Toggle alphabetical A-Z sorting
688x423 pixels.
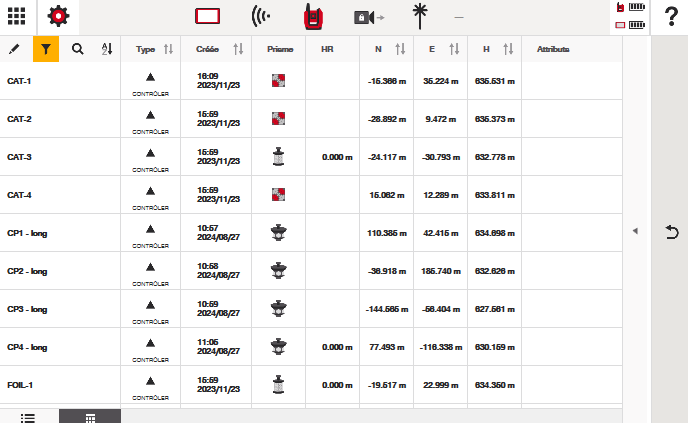click(107, 48)
